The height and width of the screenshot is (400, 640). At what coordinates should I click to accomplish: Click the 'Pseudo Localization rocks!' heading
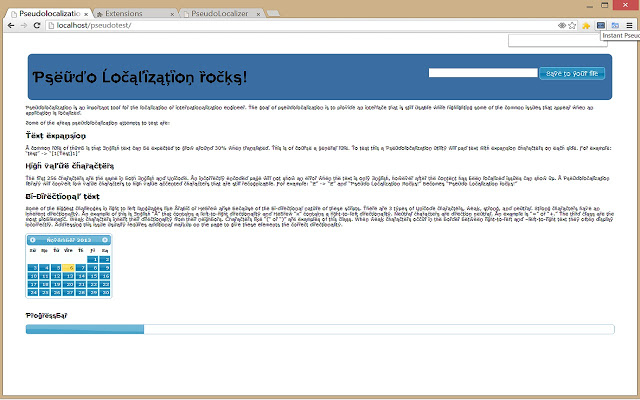(x=140, y=77)
